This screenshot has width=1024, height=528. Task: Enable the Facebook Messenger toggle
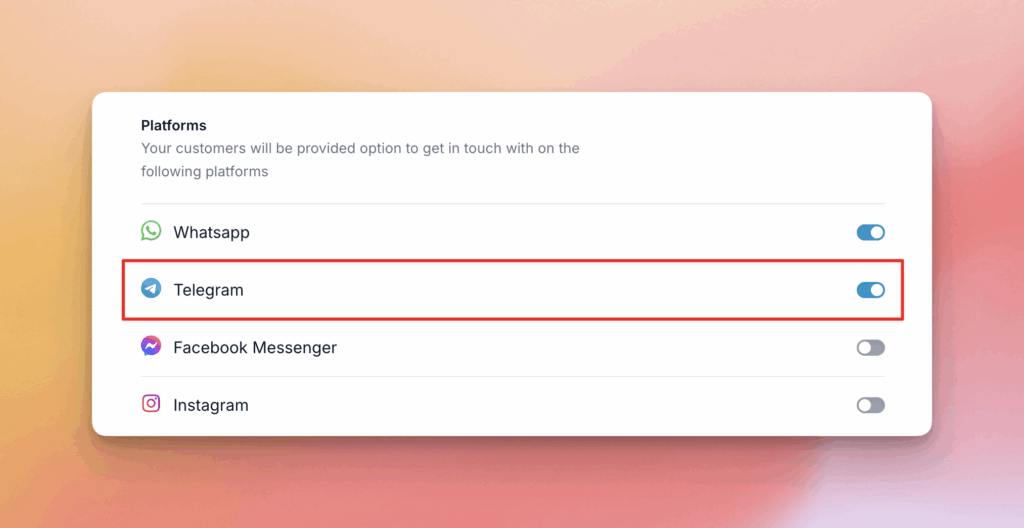pos(870,347)
